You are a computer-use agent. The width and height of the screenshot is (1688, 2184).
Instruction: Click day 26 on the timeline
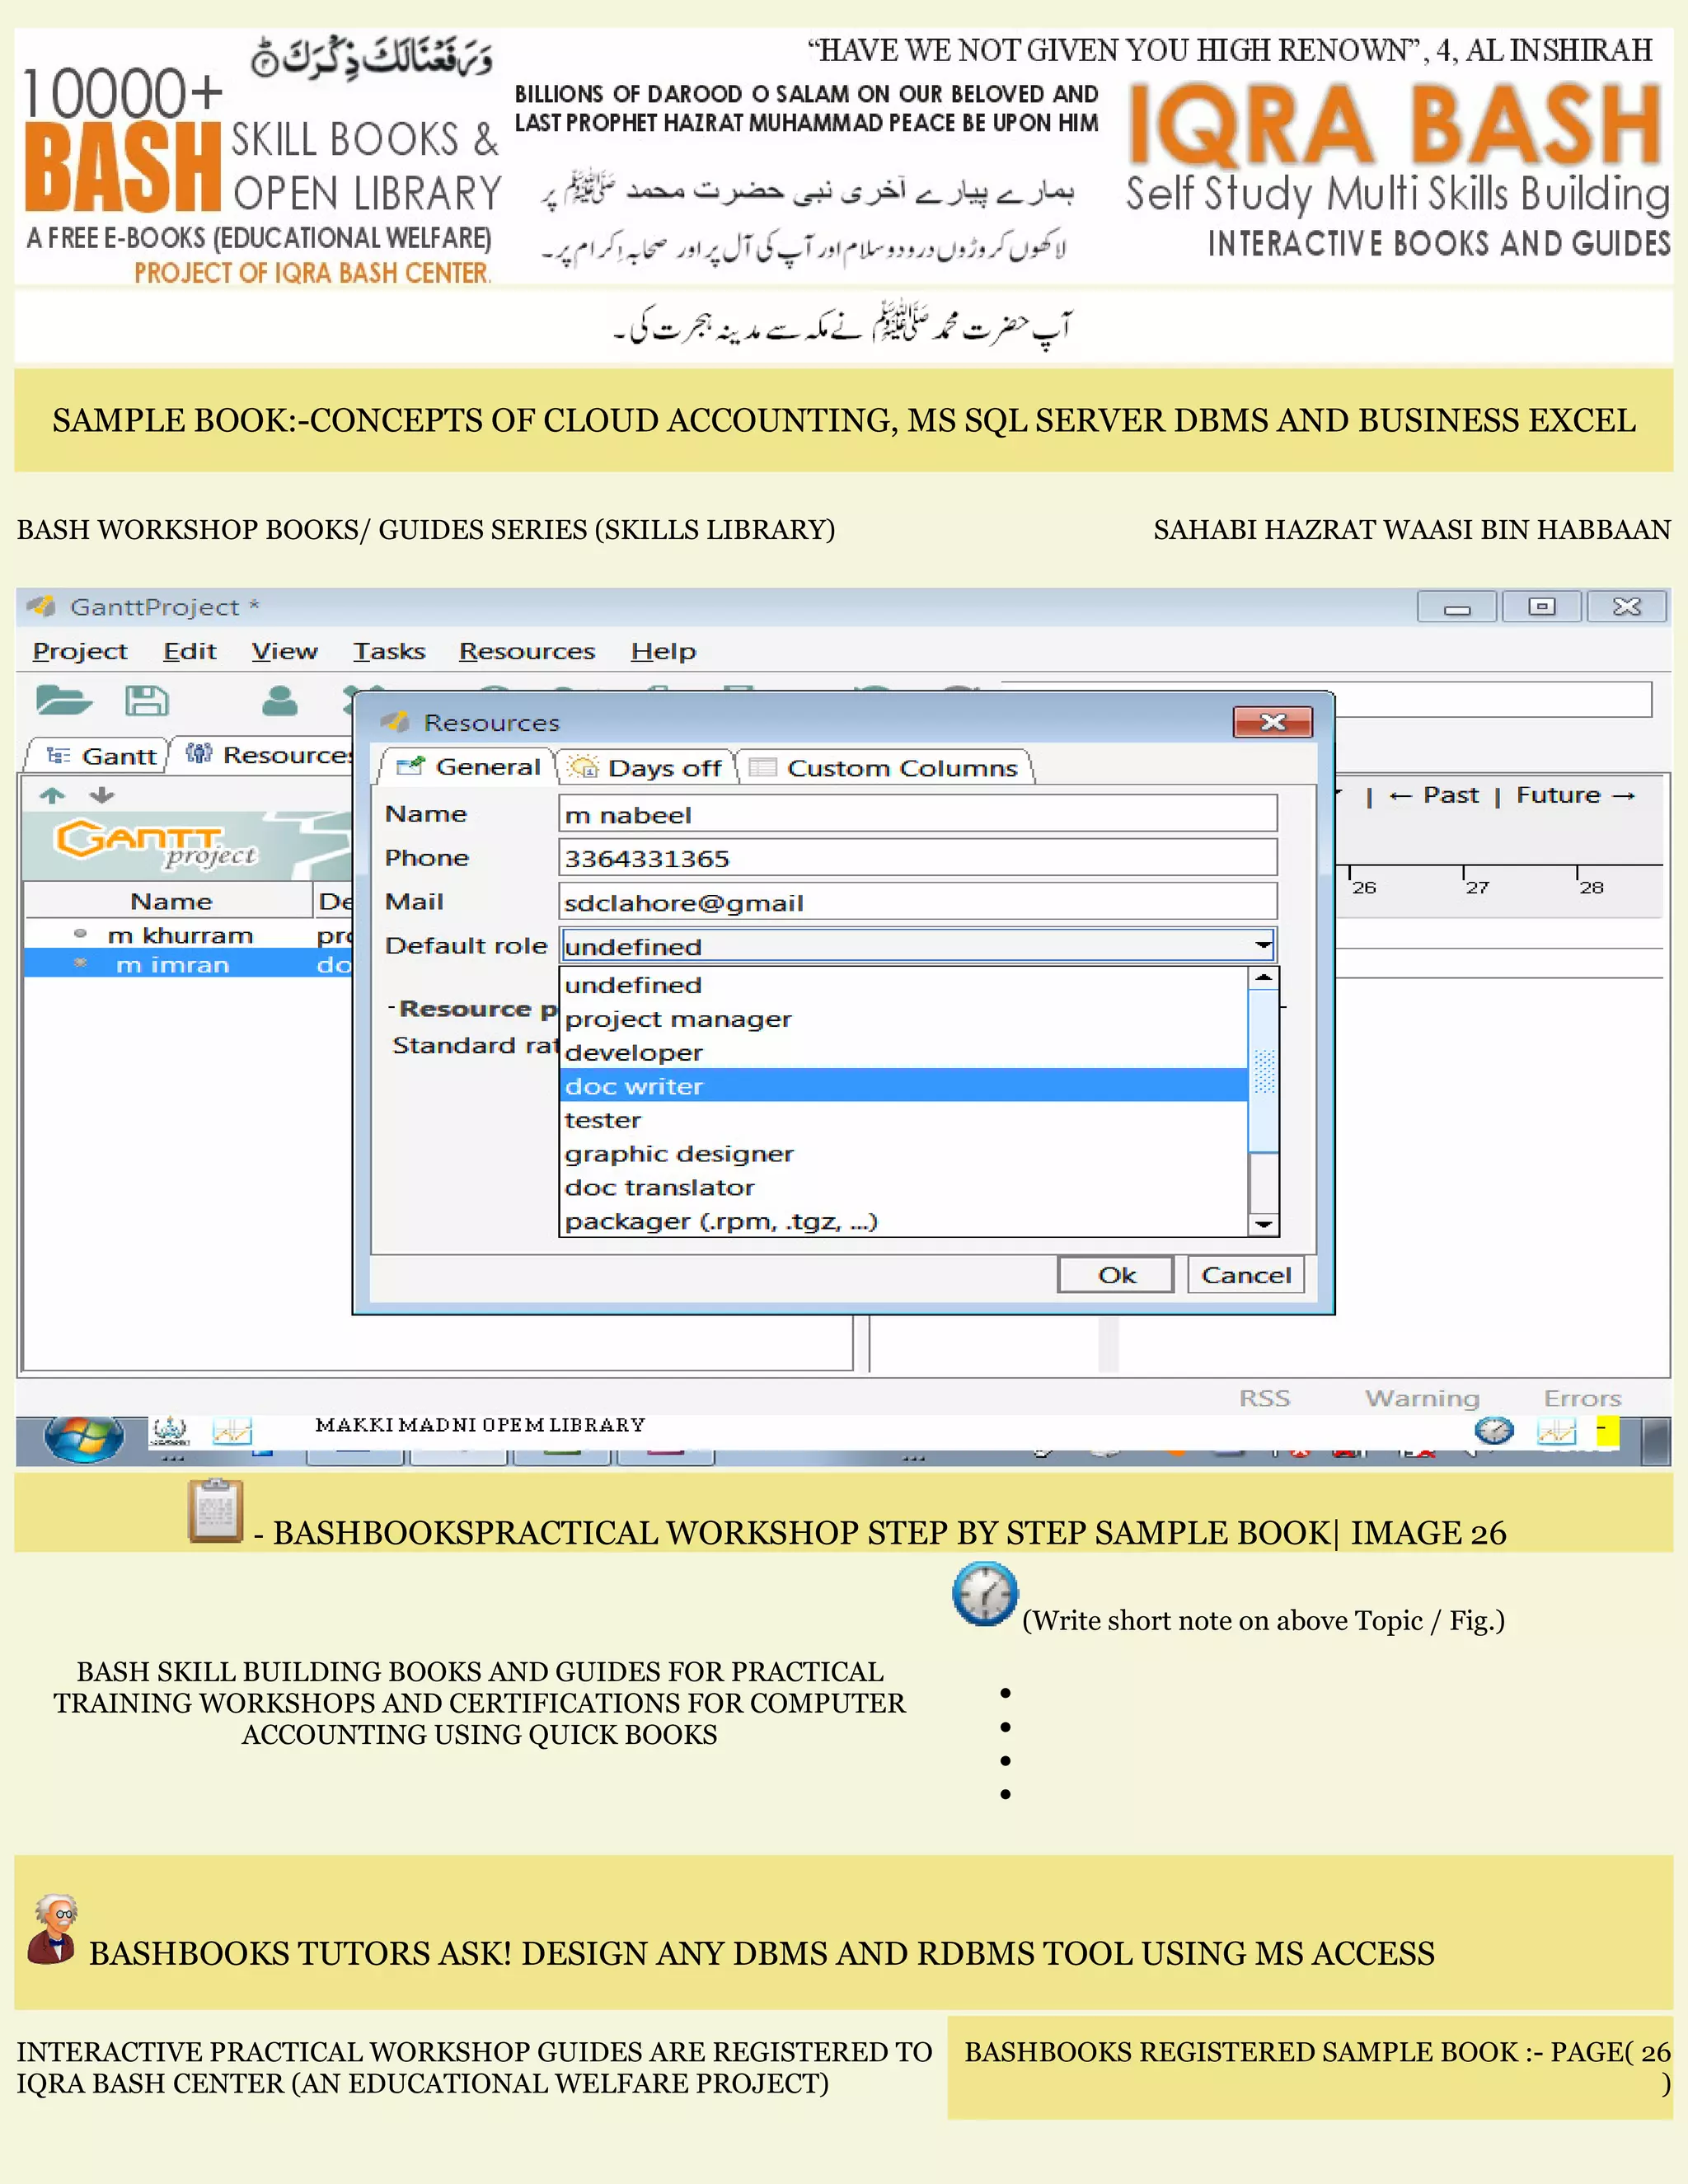1363,887
